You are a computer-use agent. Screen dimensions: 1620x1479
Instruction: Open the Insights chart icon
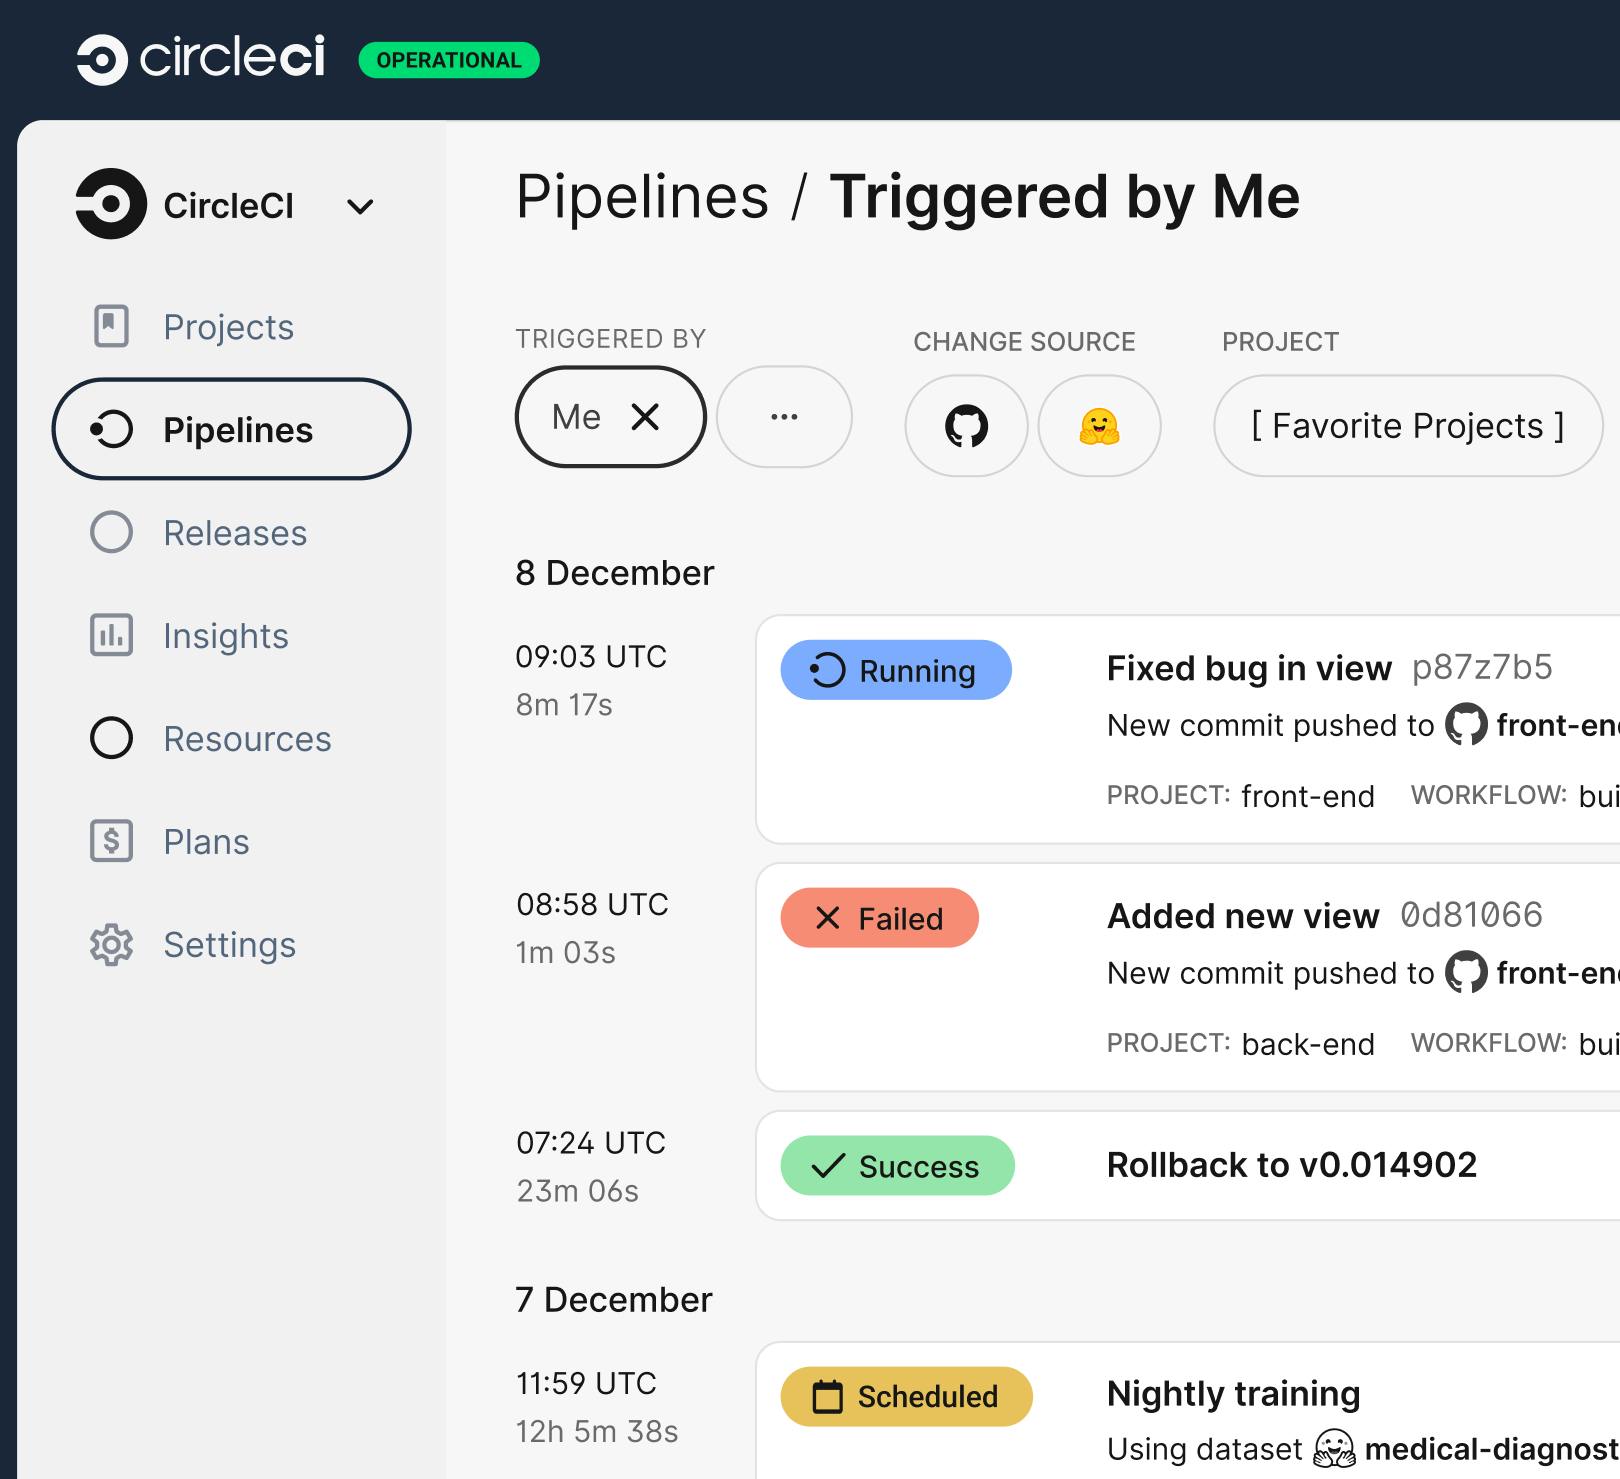coord(111,635)
